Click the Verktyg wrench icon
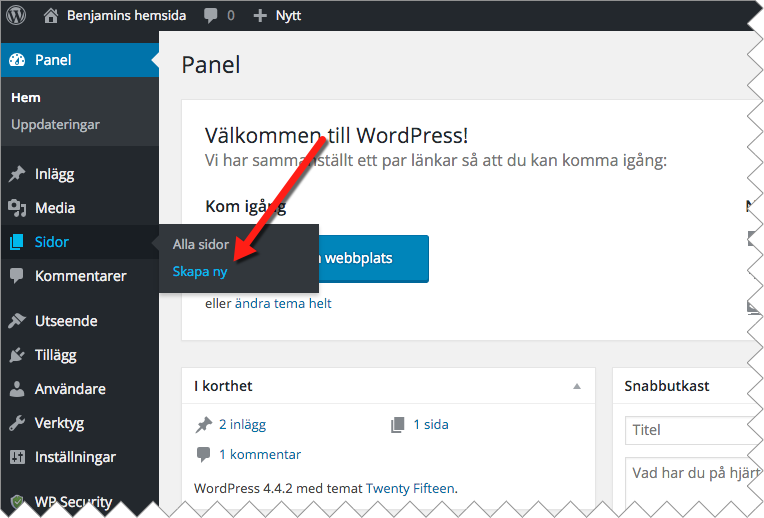764x518 pixels. pos(17,423)
